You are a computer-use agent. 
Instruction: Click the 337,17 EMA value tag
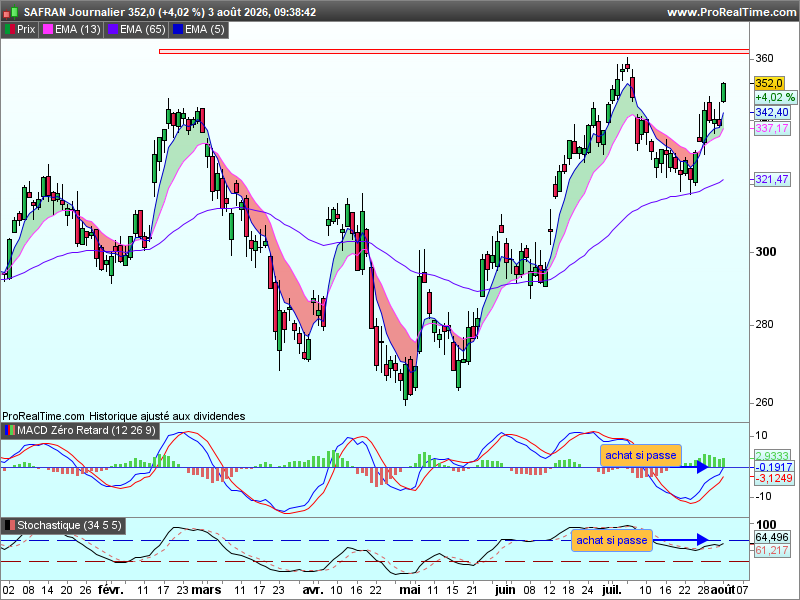pyautogui.click(x=772, y=128)
